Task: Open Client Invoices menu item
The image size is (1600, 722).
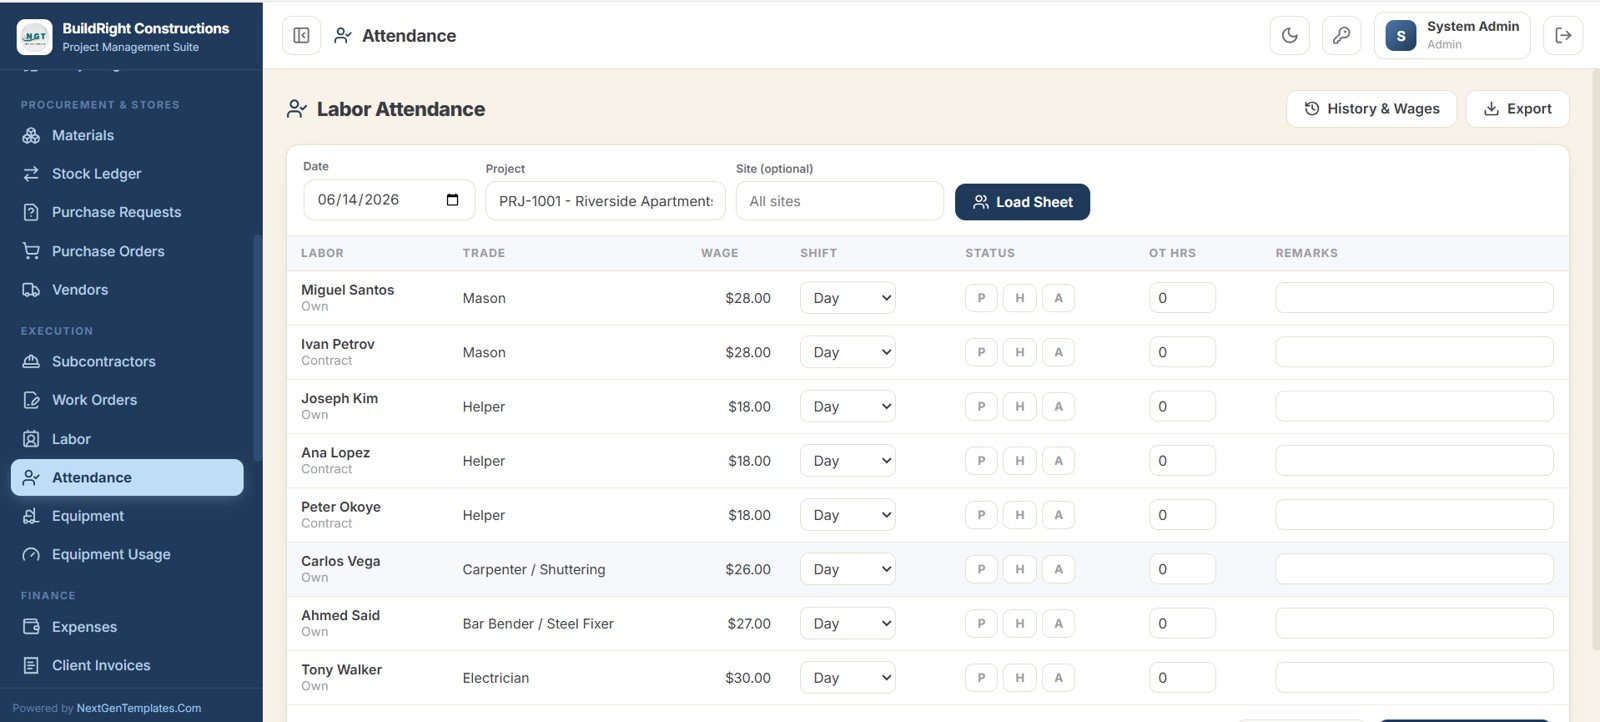Action: click(x=127, y=666)
